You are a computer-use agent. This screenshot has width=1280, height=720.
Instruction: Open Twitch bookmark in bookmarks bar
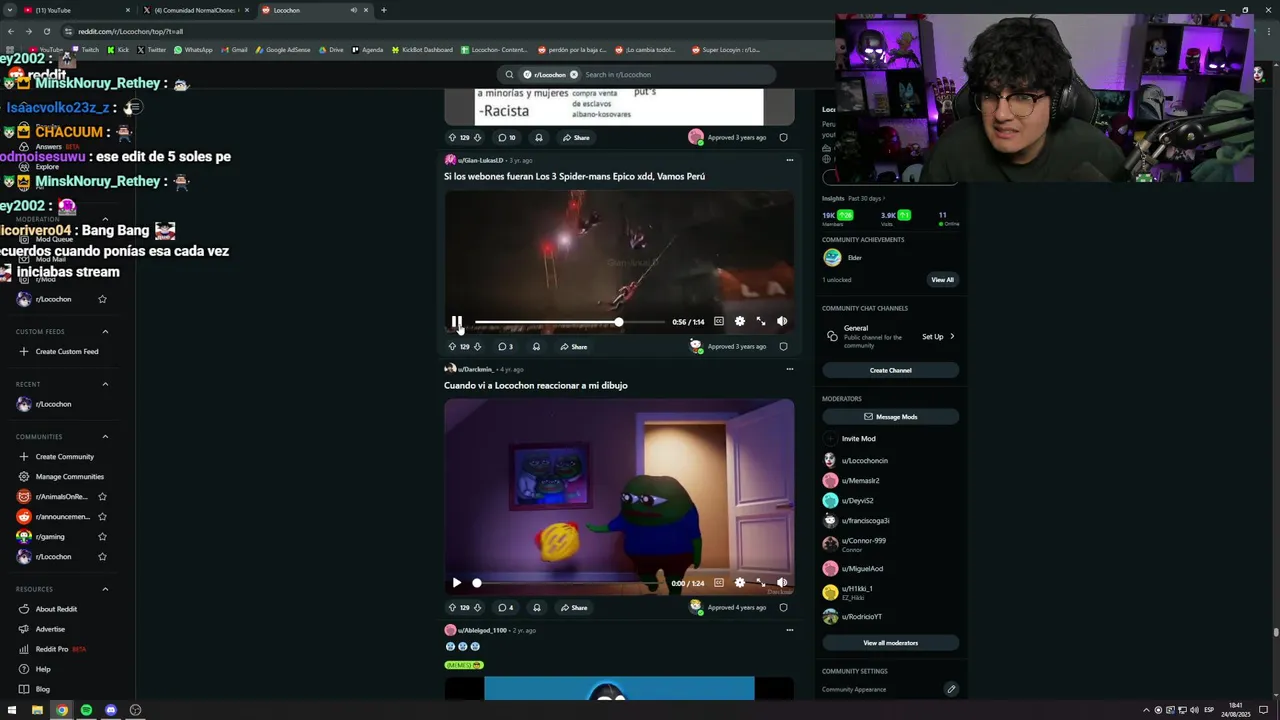tap(85, 50)
